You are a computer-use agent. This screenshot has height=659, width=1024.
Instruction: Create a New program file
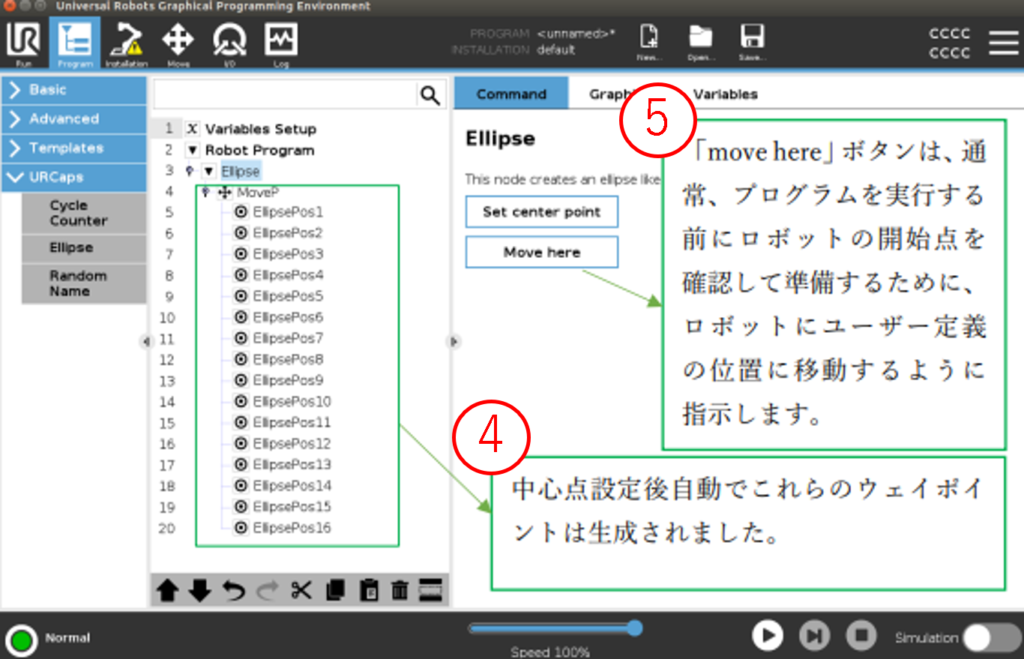coord(649,42)
